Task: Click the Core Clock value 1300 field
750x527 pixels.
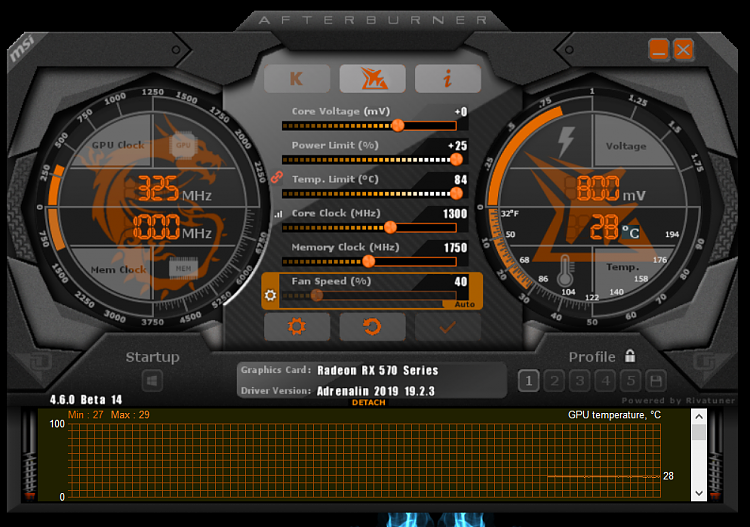Action: click(x=455, y=214)
